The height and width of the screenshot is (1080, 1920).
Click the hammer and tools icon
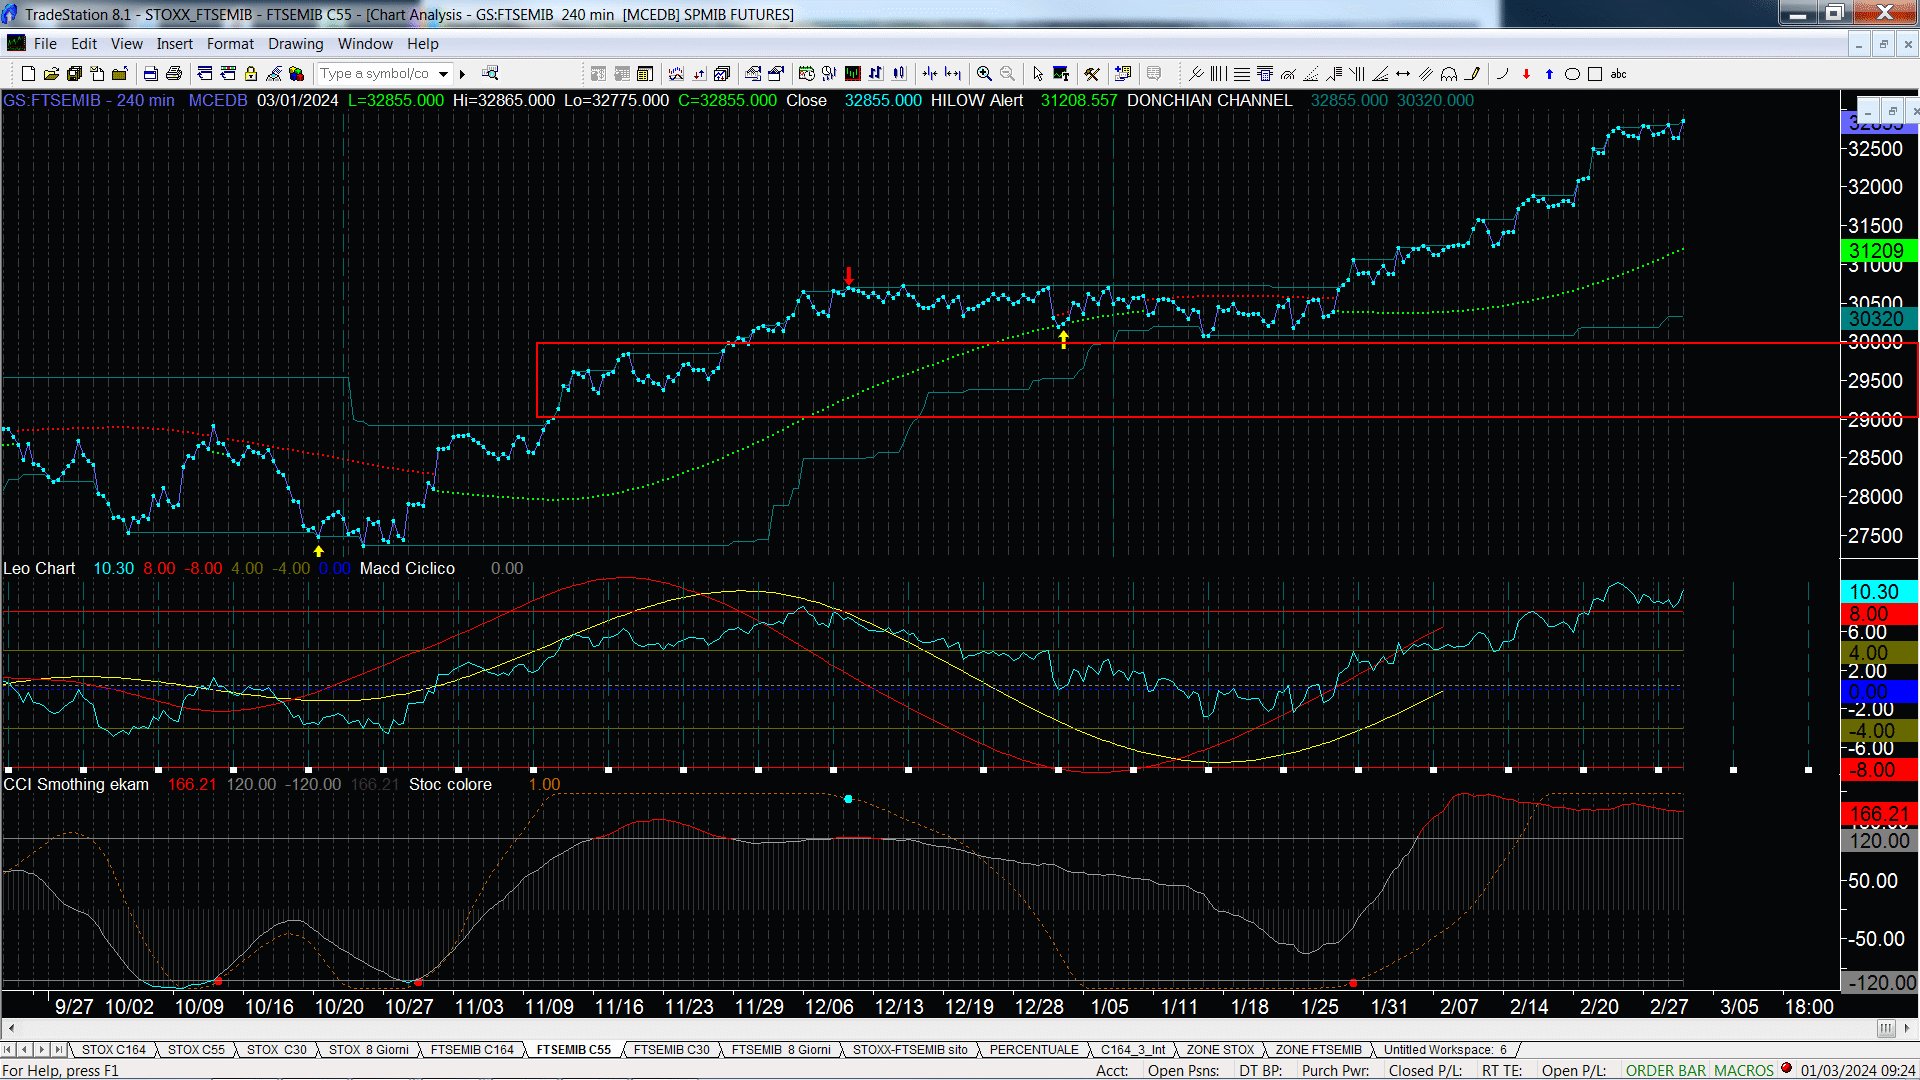click(1092, 73)
